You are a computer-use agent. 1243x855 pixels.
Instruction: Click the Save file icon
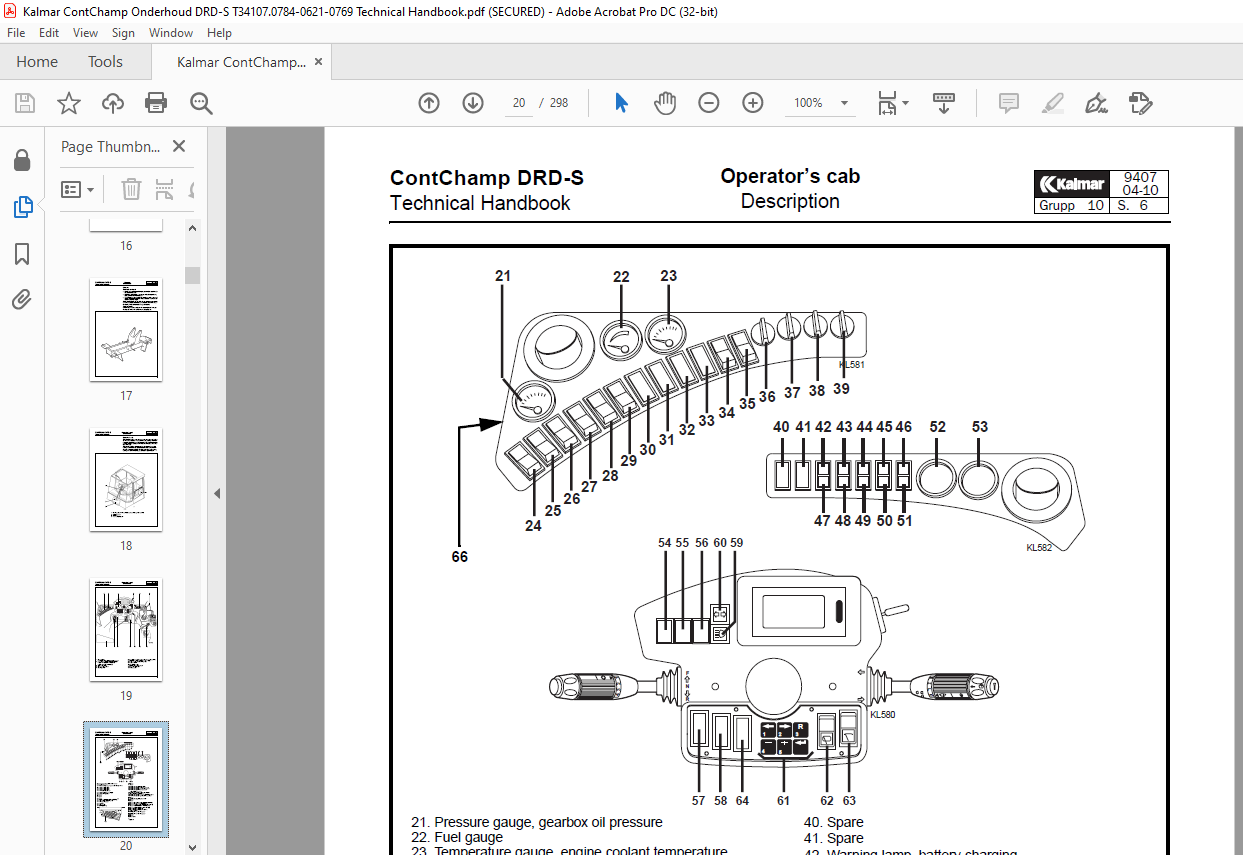(x=25, y=103)
